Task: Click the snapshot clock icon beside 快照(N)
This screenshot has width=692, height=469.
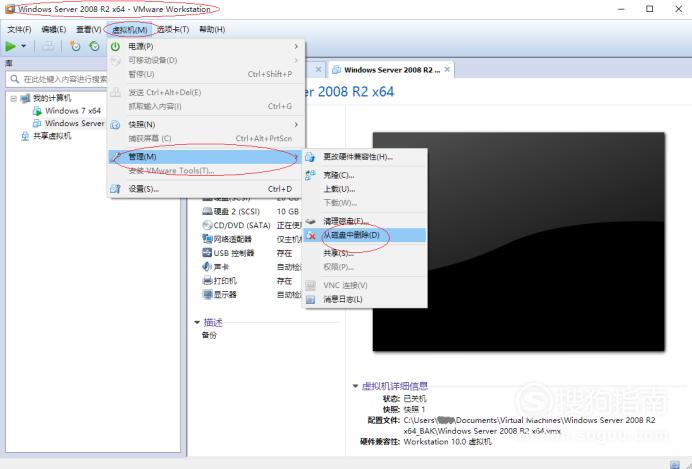Action: point(115,125)
